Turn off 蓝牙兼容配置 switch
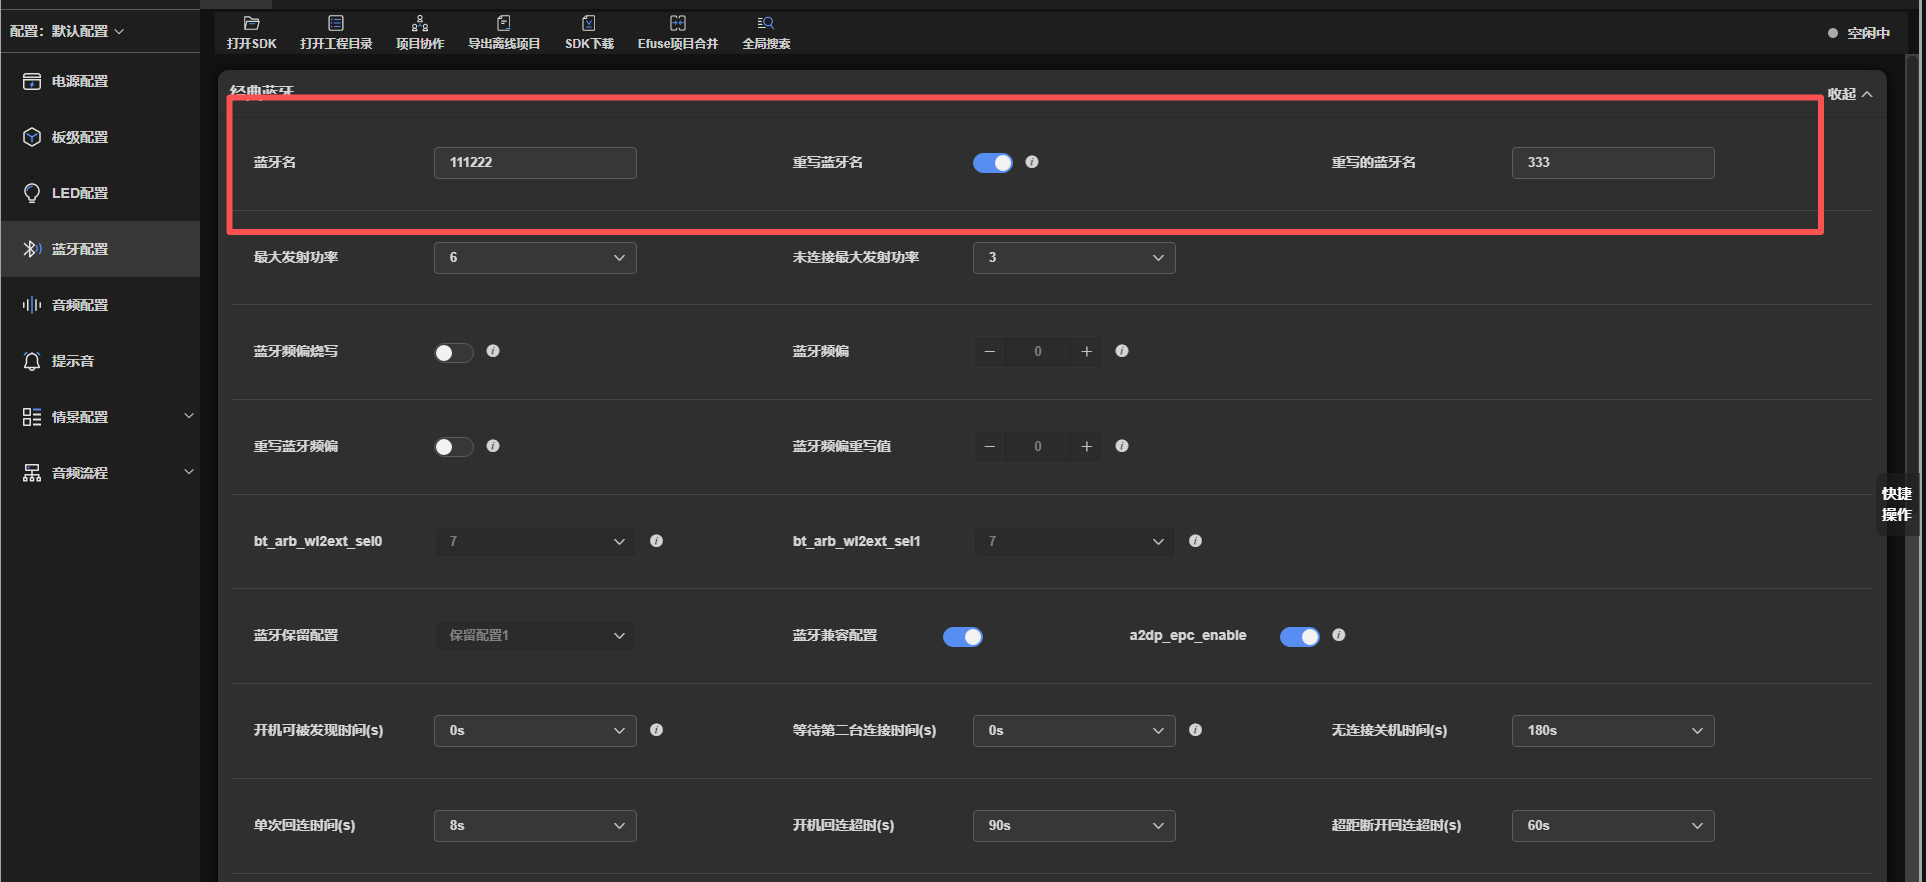Viewport: 1926px width, 882px height. point(963,637)
